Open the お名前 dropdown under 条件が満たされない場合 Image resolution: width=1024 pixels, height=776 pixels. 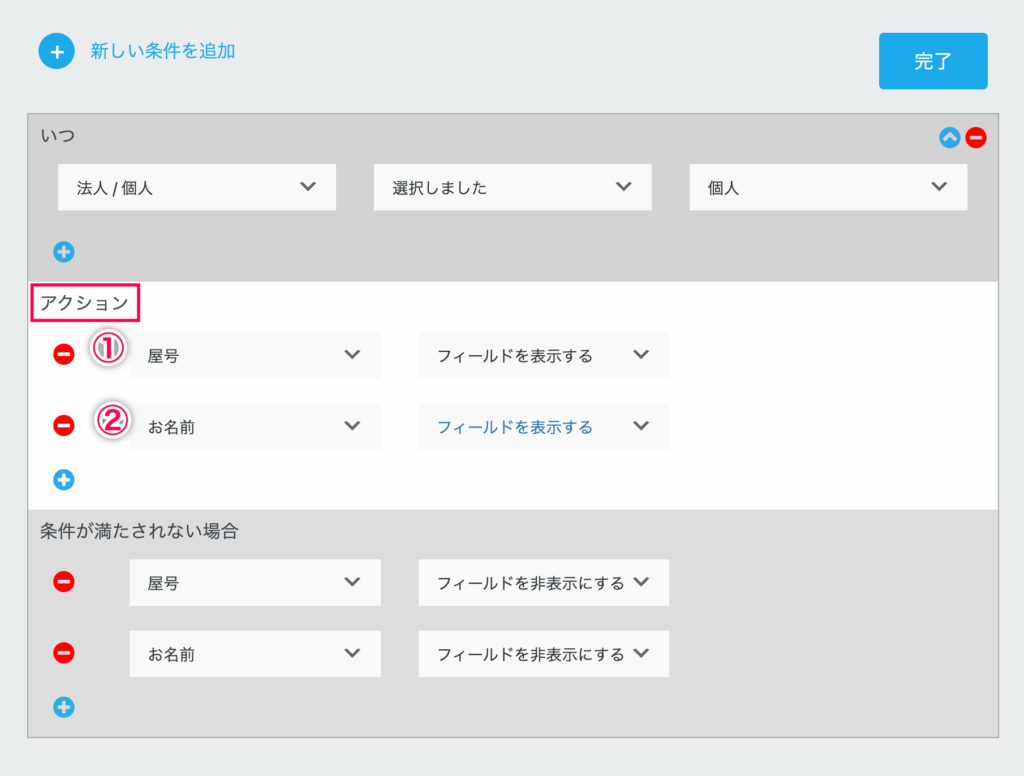coord(255,653)
